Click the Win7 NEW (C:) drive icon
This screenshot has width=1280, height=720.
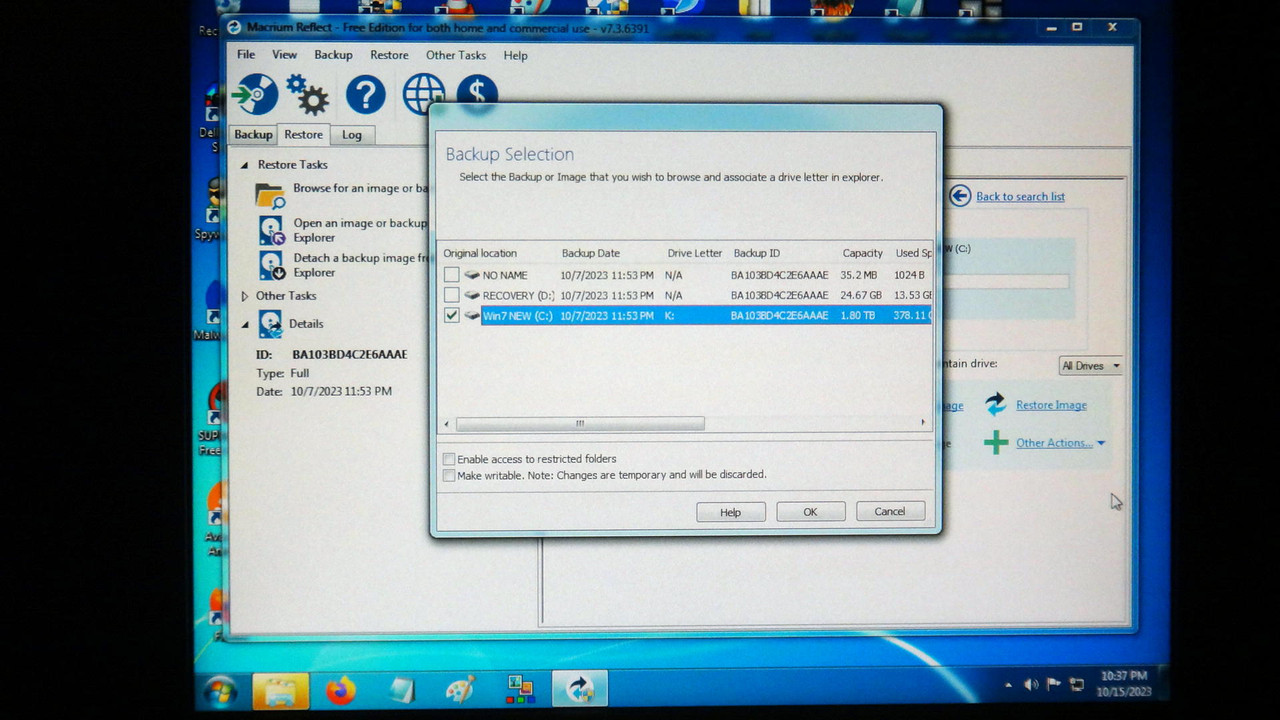(472, 315)
